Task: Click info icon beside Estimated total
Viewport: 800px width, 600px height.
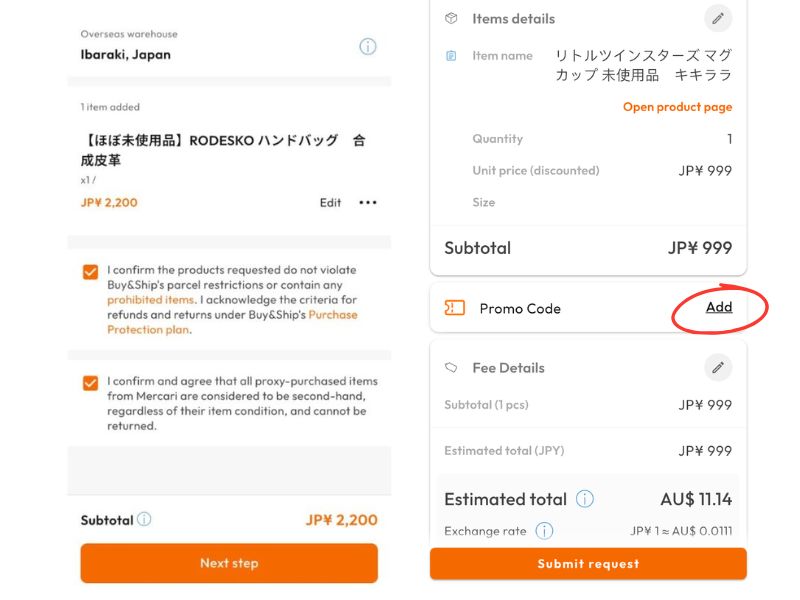Action: 585,499
